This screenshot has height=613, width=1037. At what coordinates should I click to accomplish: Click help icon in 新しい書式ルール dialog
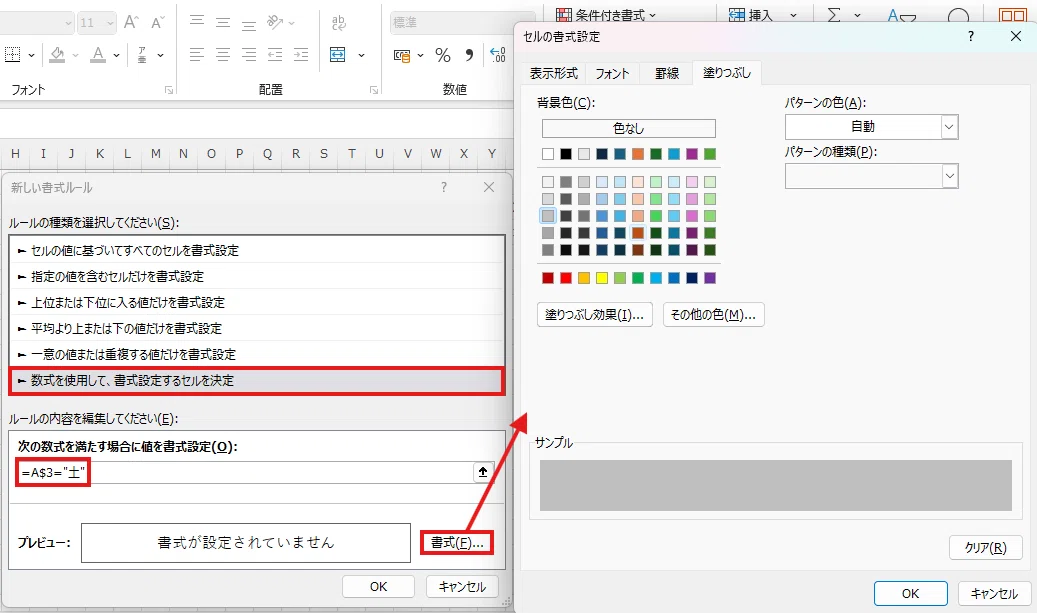tap(444, 187)
